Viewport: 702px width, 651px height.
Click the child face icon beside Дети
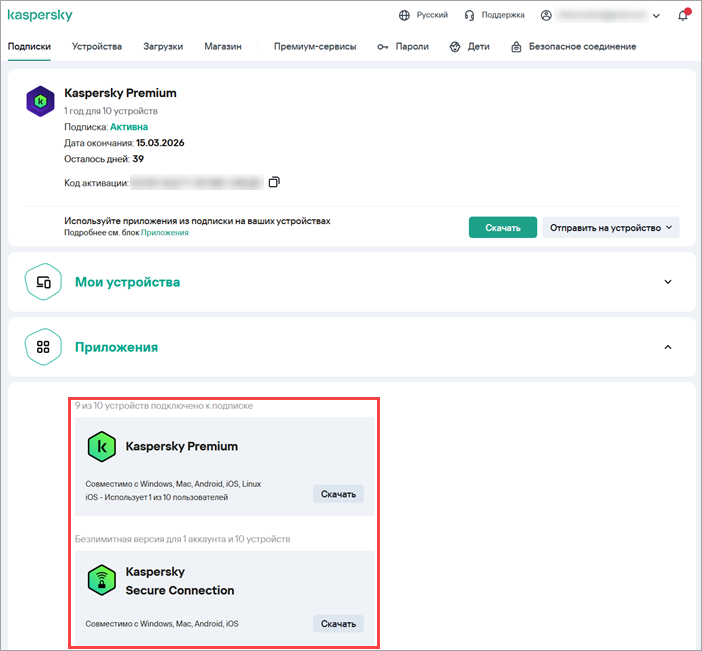pos(455,47)
